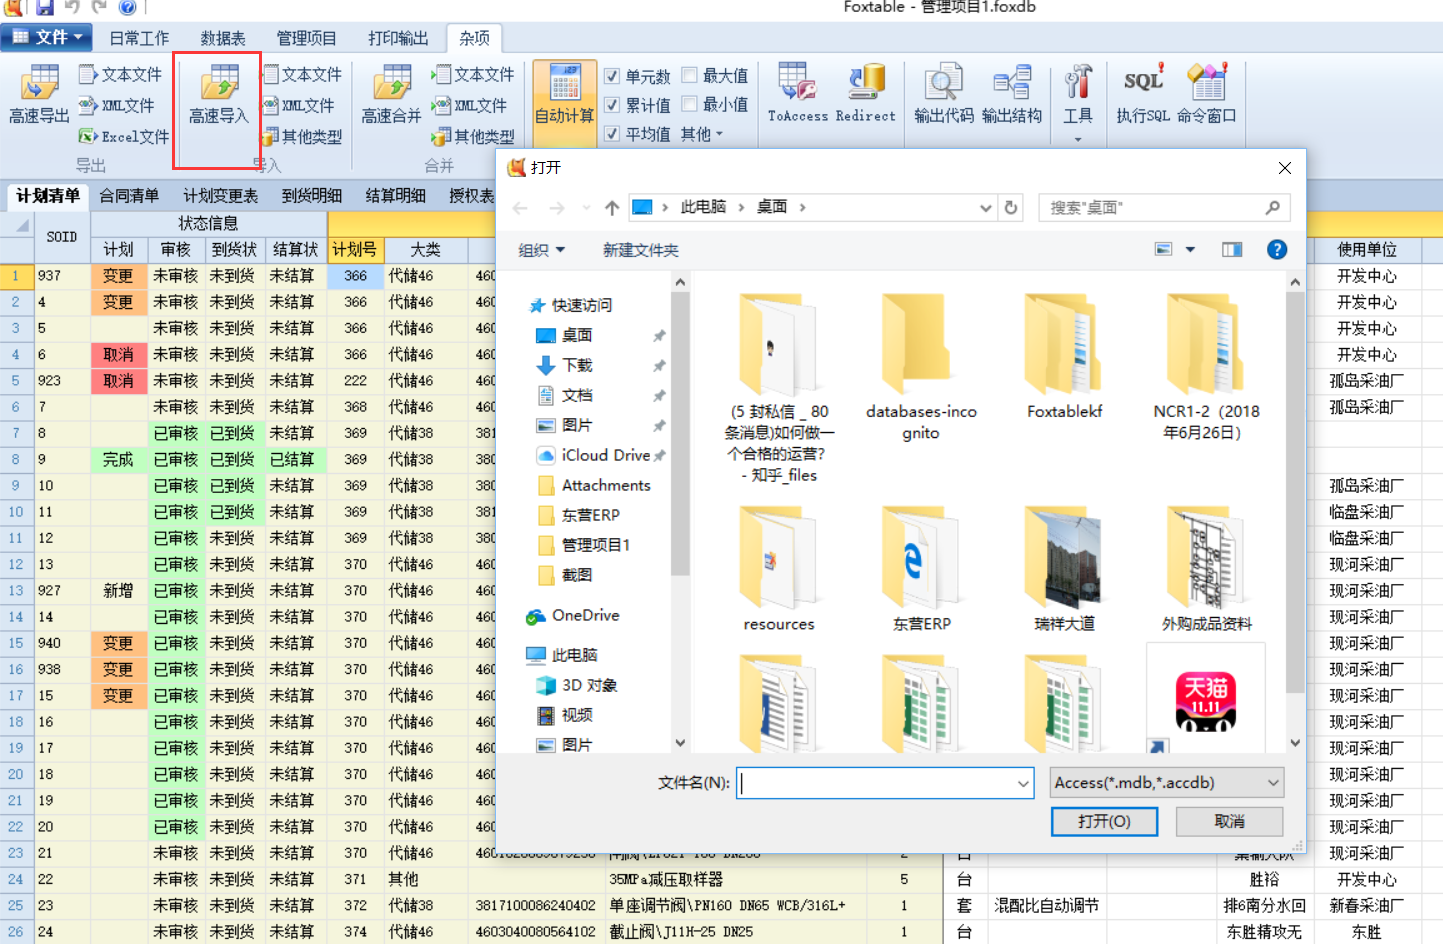Toggle the 平均值 checkbox

pos(612,133)
